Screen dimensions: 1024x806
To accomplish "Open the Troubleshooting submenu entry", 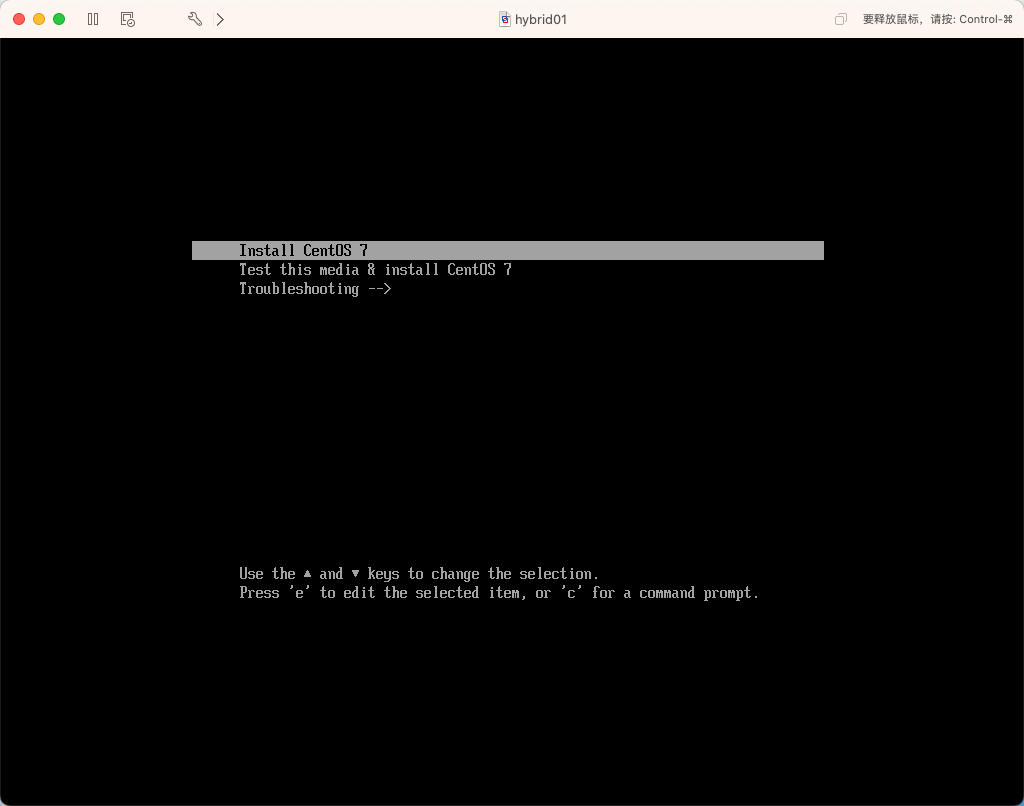I will tap(315, 289).
